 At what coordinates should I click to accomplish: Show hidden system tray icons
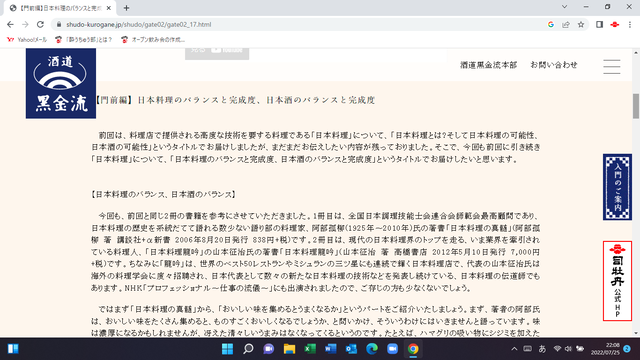pyautogui.click(x=514, y=349)
